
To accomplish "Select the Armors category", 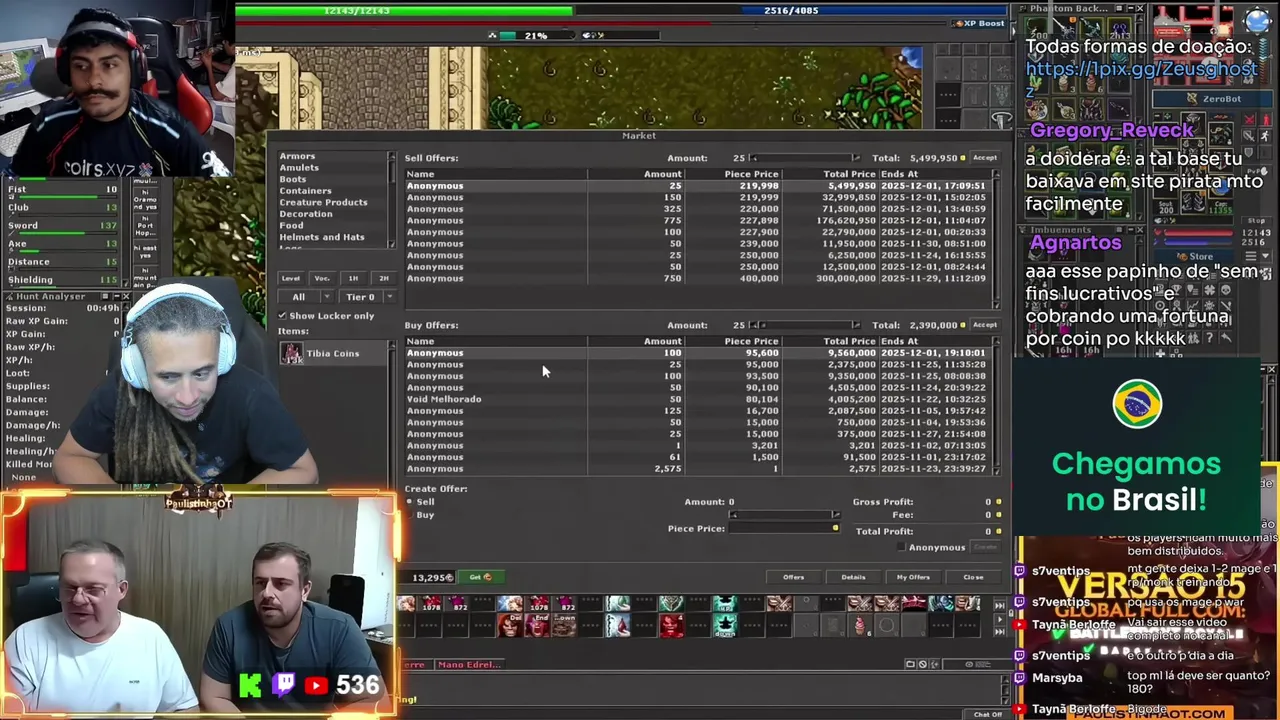I will [x=297, y=156].
